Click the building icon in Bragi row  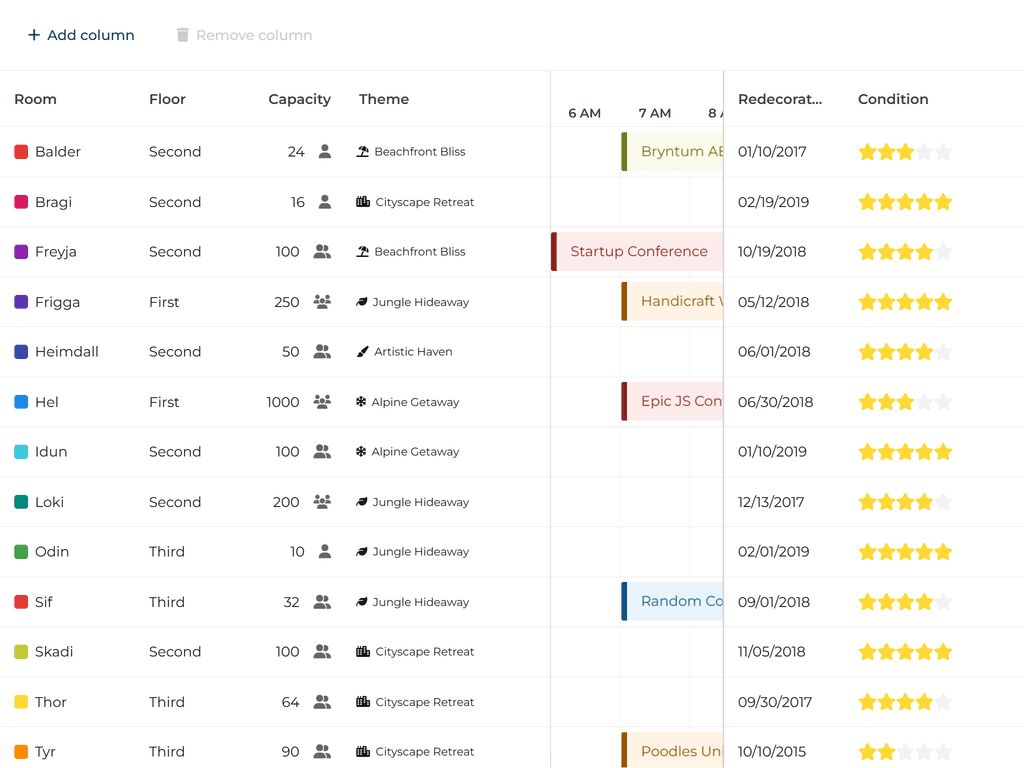363,202
